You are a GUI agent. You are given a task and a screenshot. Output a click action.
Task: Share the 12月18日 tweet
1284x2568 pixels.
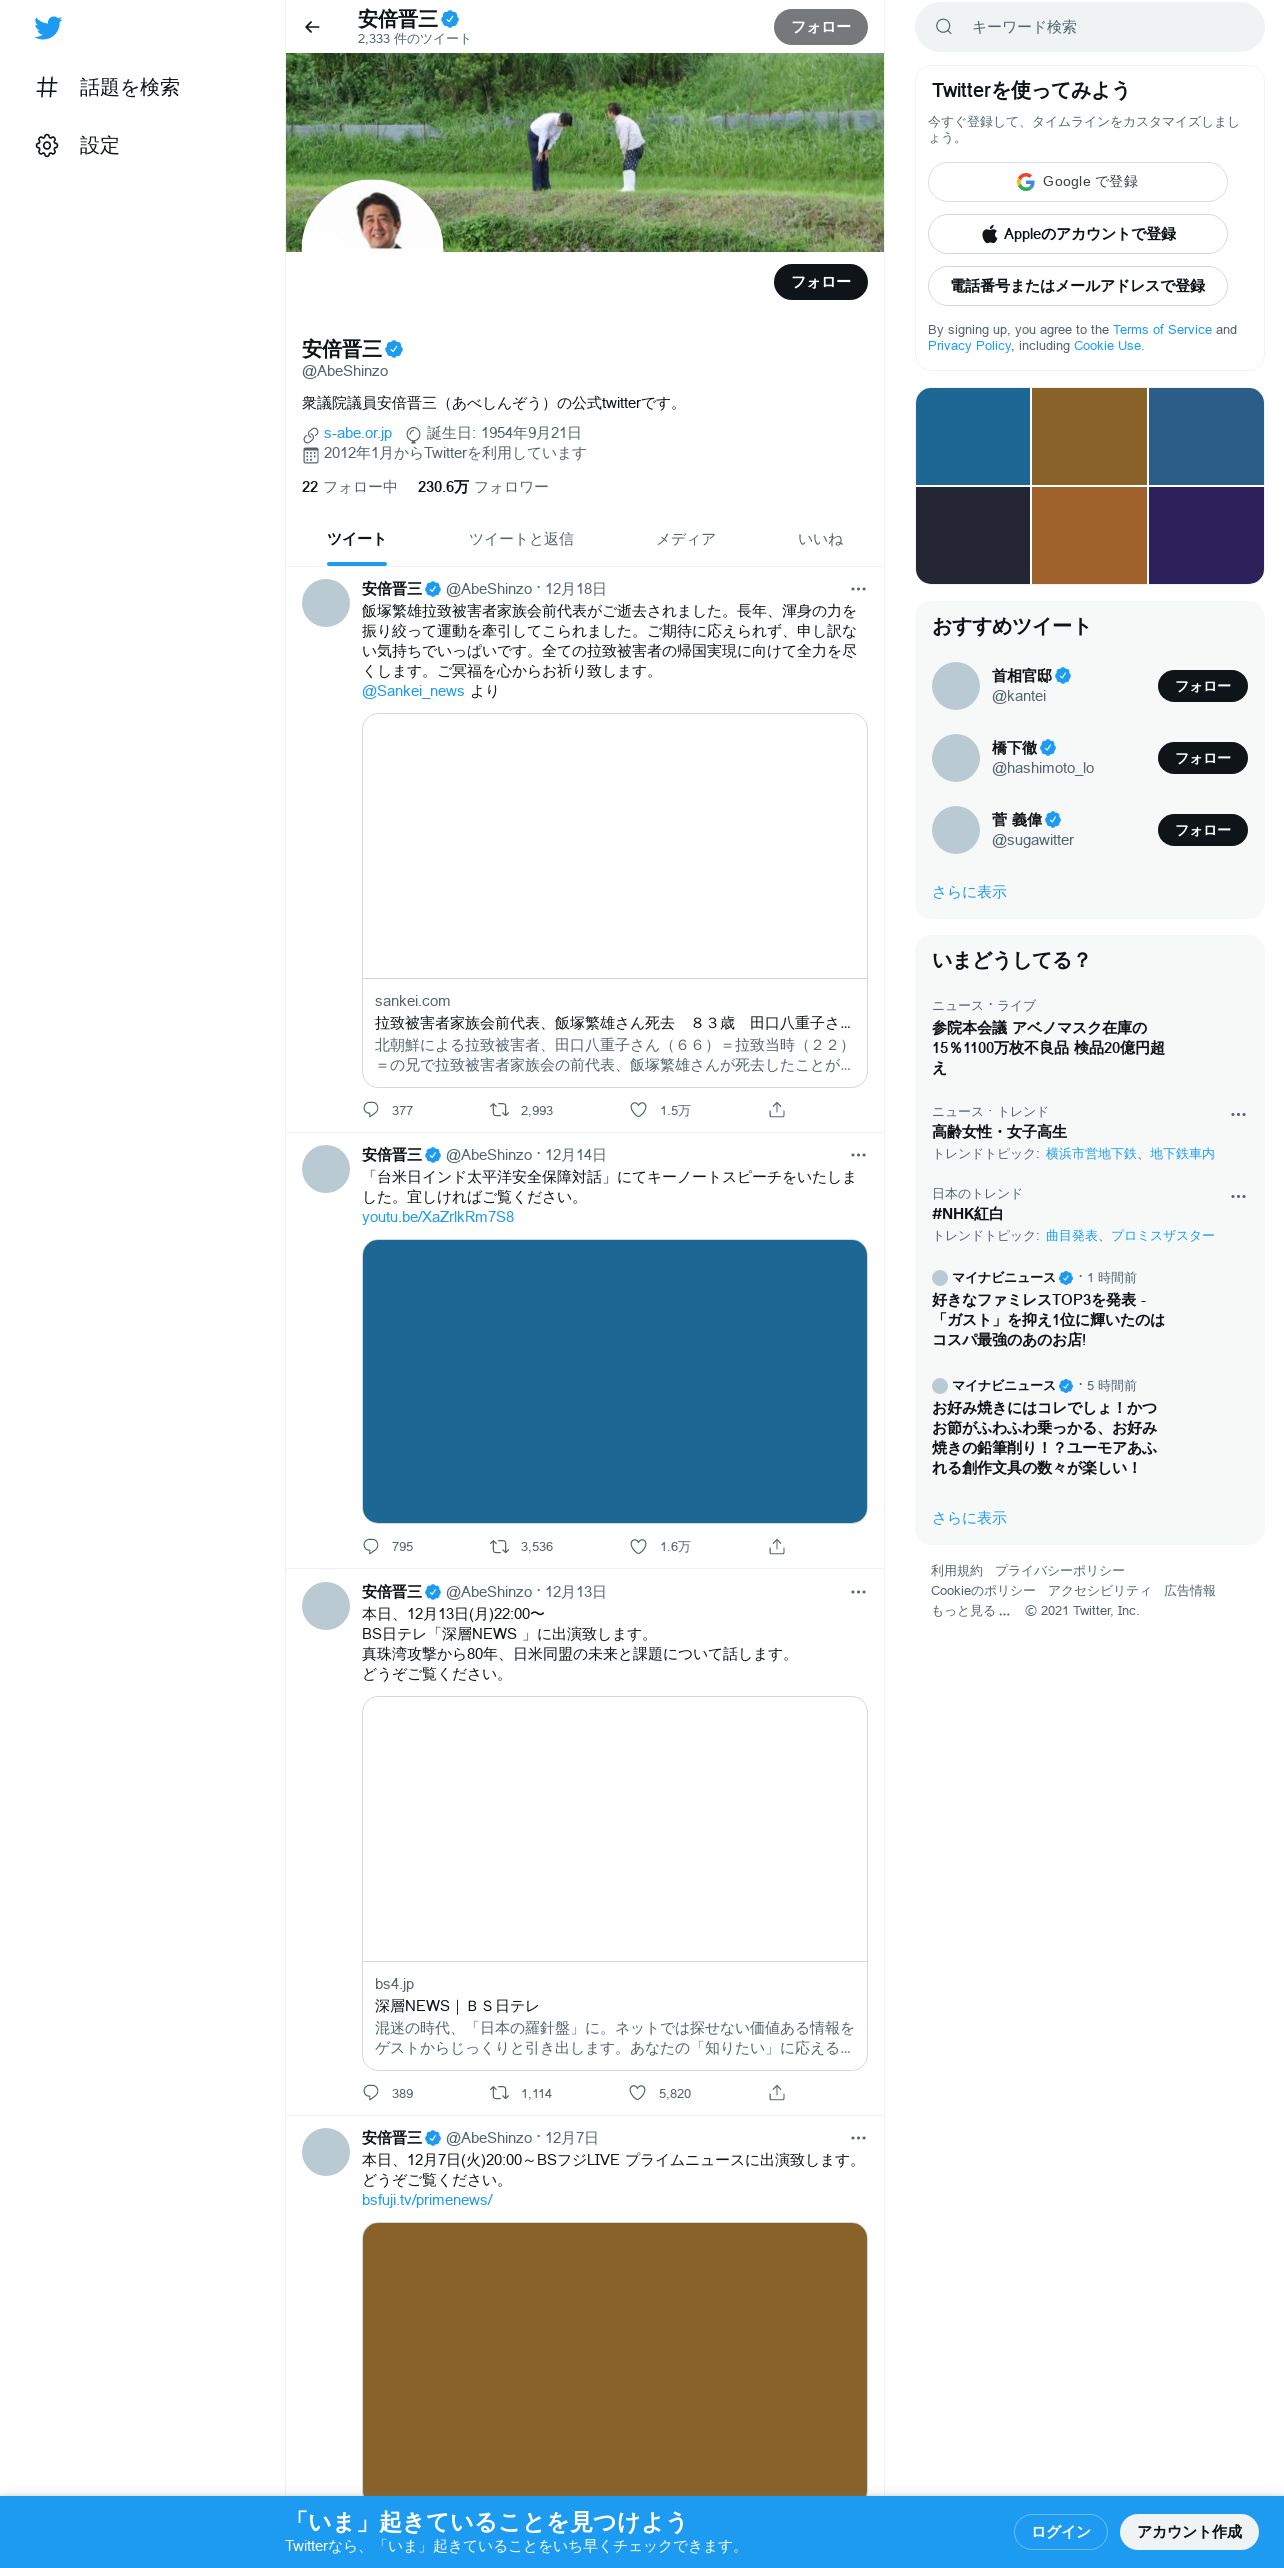pyautogui.click(x=777, y=1110)
